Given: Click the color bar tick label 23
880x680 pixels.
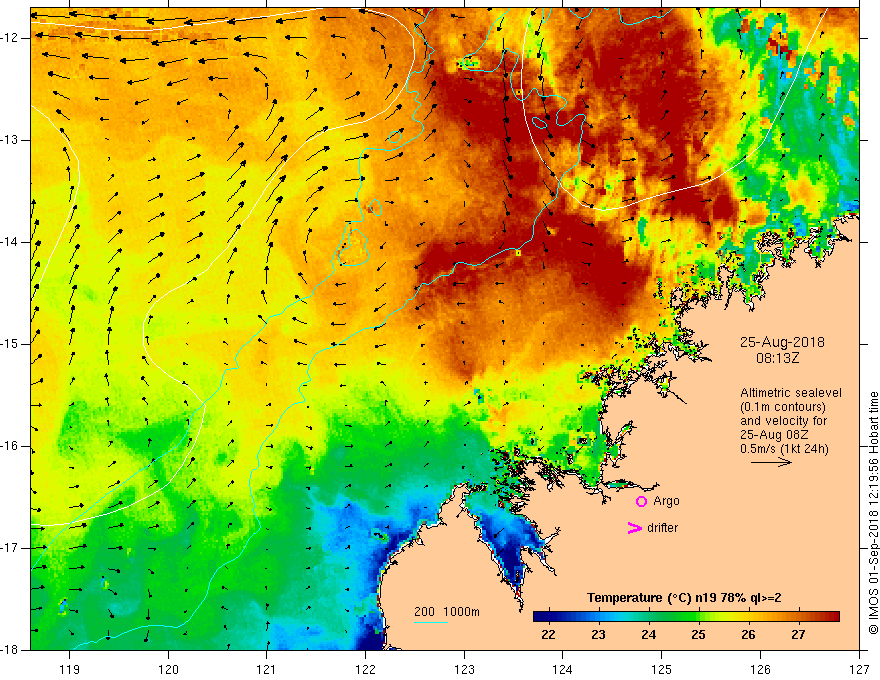Looking at the screenshot, I should click(598, 635).
